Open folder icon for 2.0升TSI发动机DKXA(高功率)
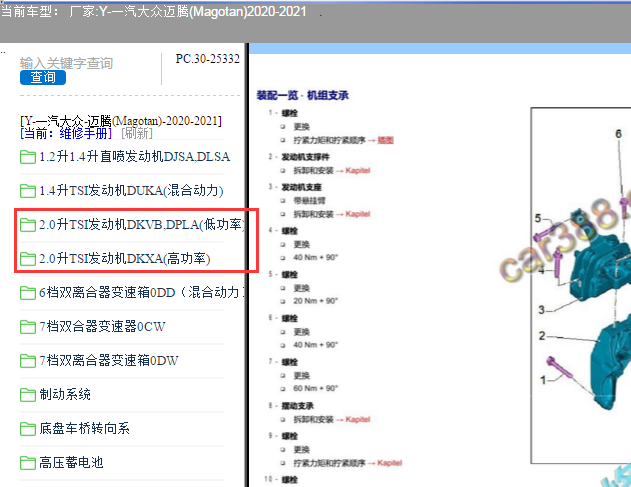This screenshot has height=487, width=631. pyautogui.click(x=28, y=258)
